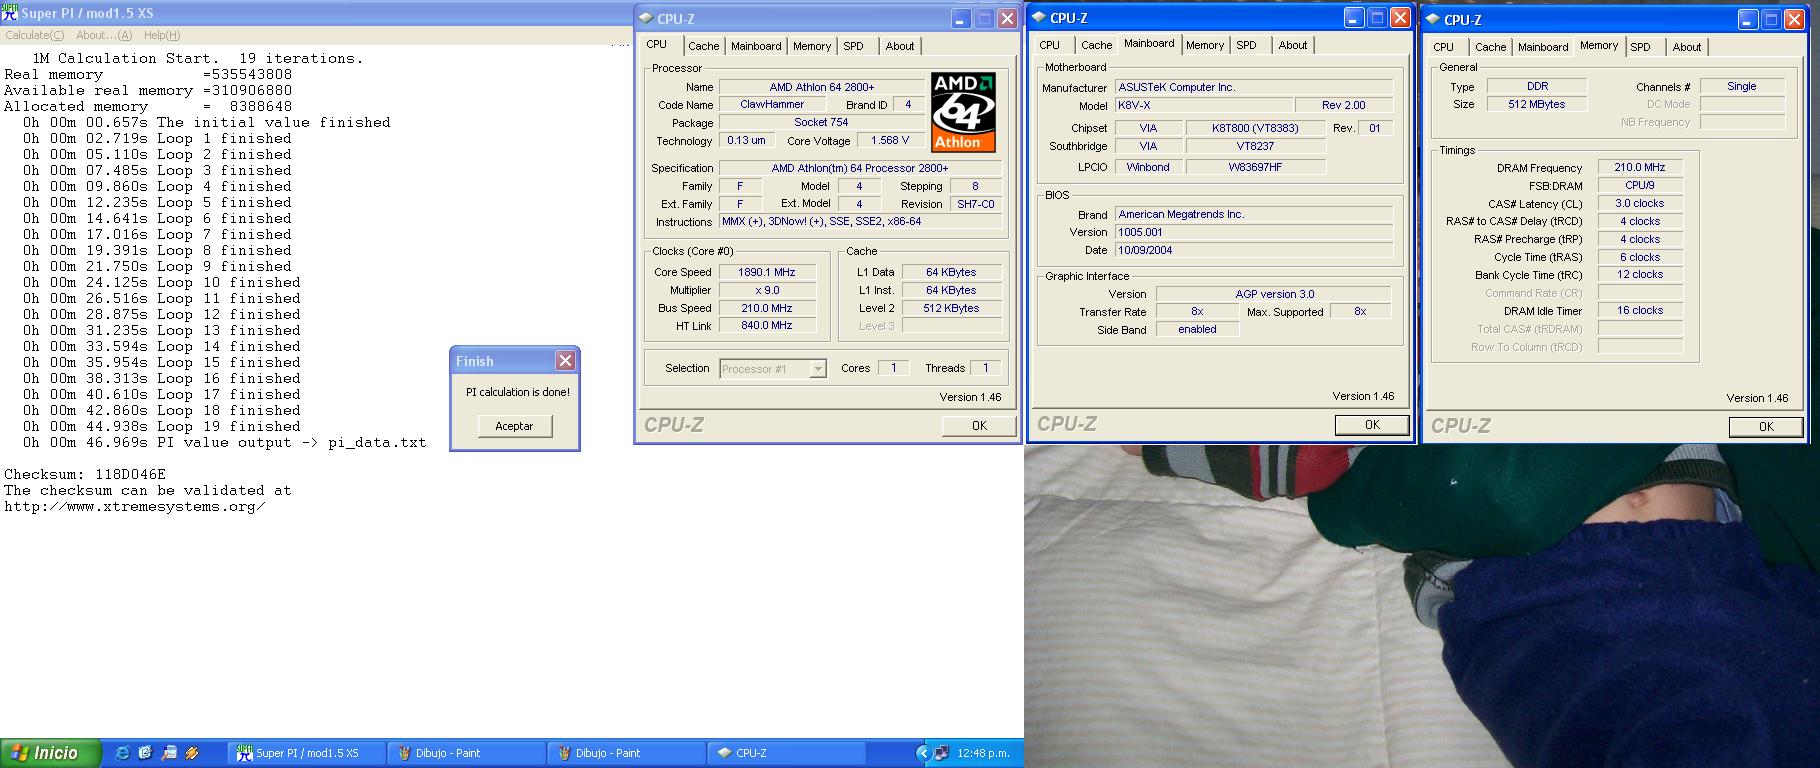This screenshot has width=1820, height=768.
Task: Close the Finish dialog
Action: pos(565,361)
